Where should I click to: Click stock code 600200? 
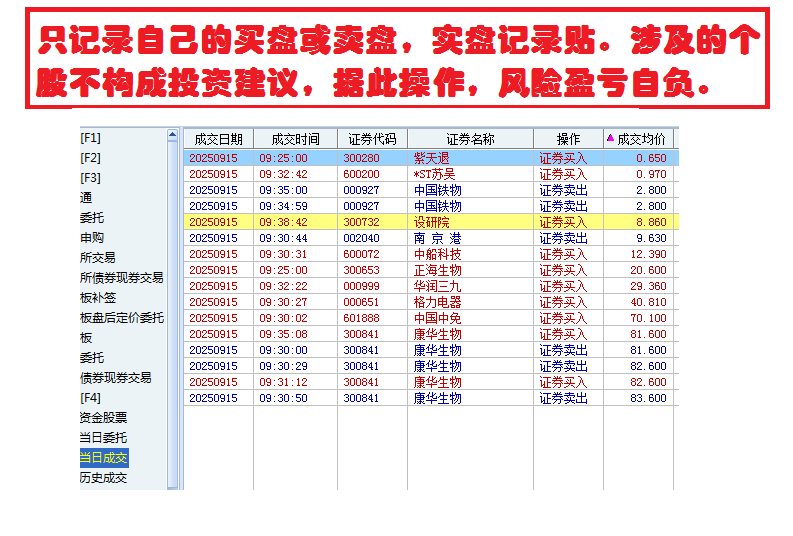coord(361,174)
